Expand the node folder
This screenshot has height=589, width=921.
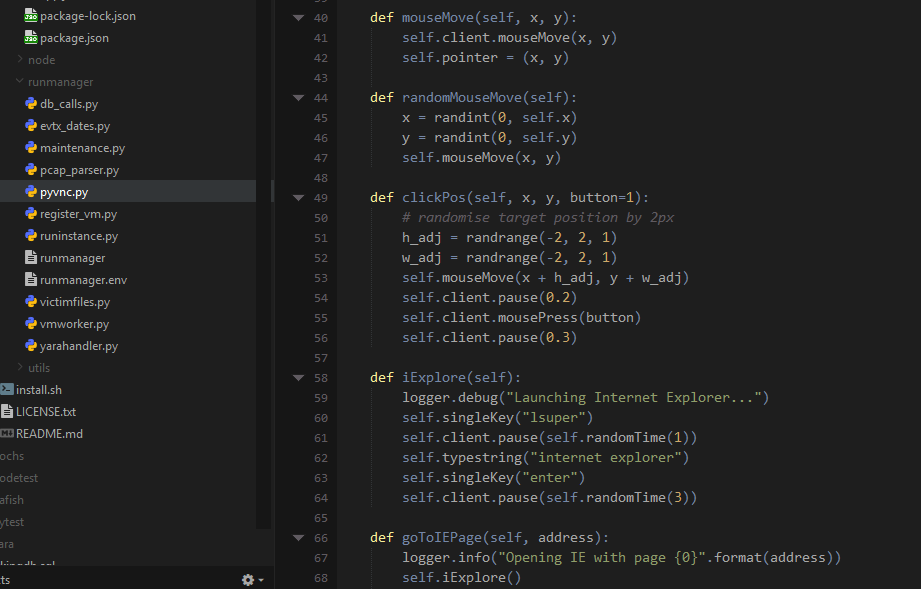pos(20,60)
